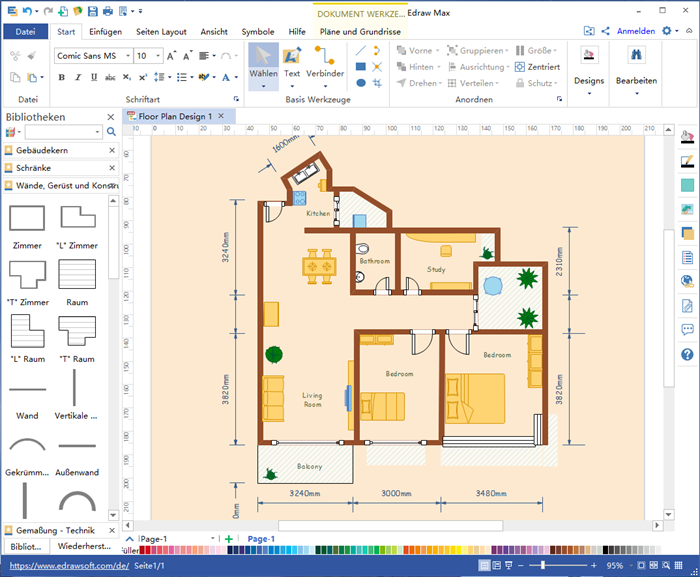Close the Gebäudekern library
Image resolution: width=700 pixels, height=577 pixels.
(x=112, y=150)
